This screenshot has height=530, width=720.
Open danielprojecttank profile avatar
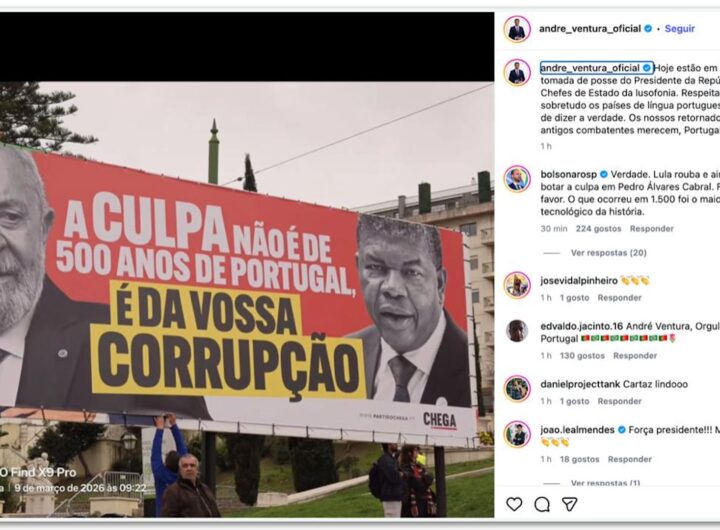tap(517, 389)
